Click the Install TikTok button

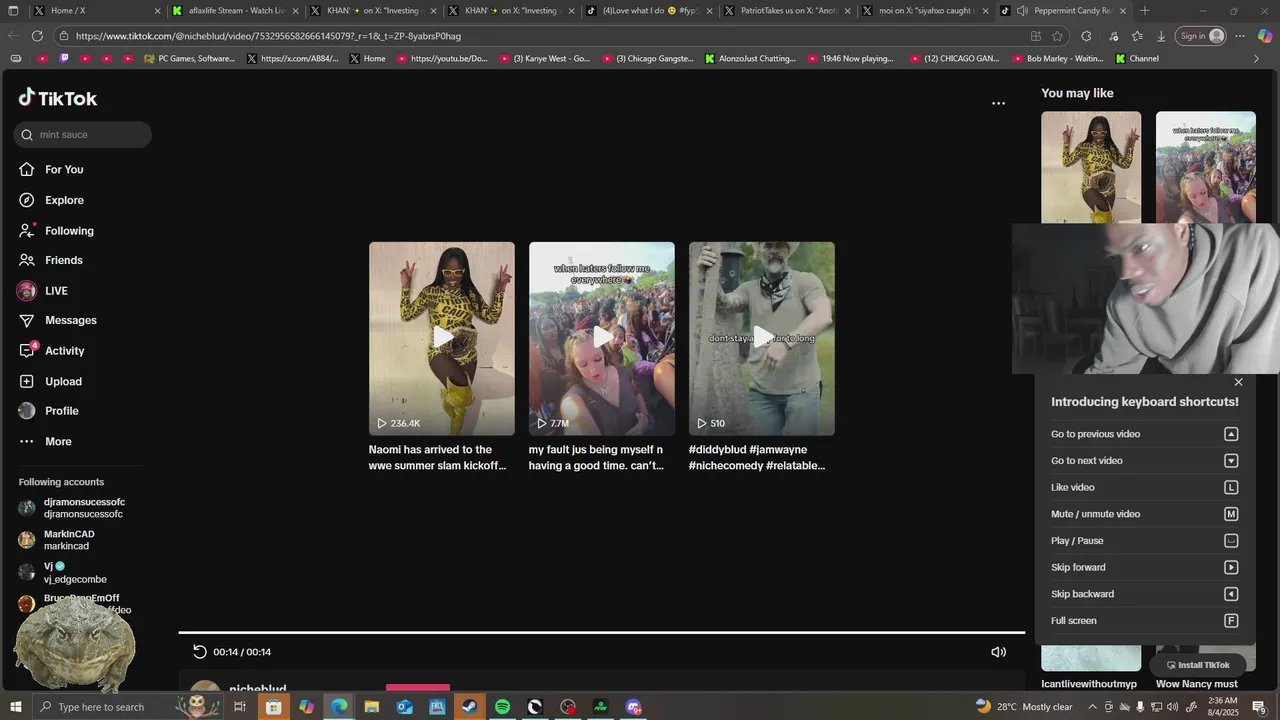(x=1198, y=665)
